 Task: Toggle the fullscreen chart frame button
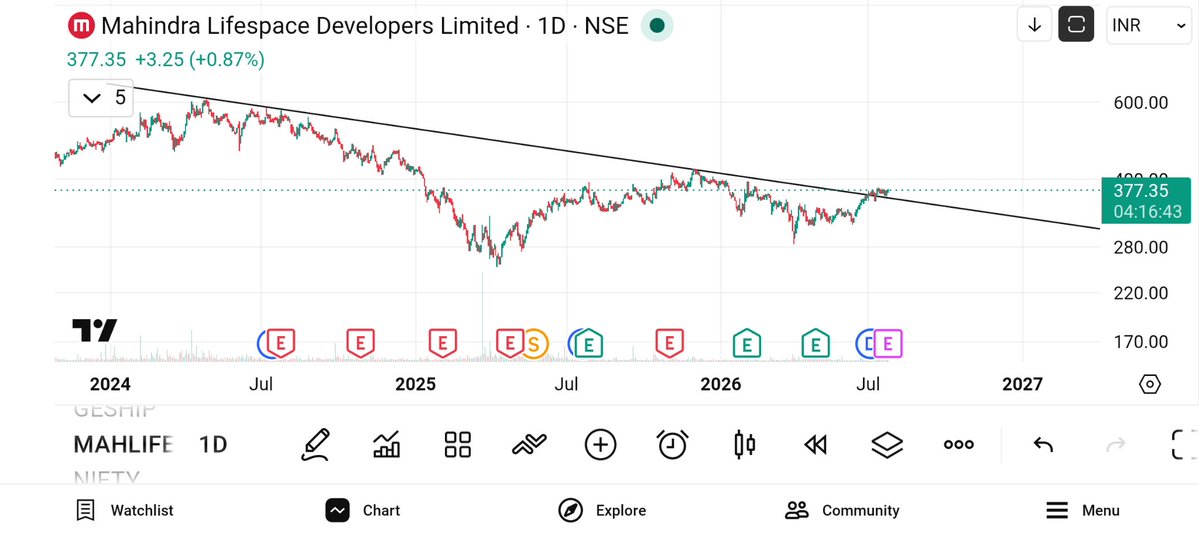pos(1076,25)
